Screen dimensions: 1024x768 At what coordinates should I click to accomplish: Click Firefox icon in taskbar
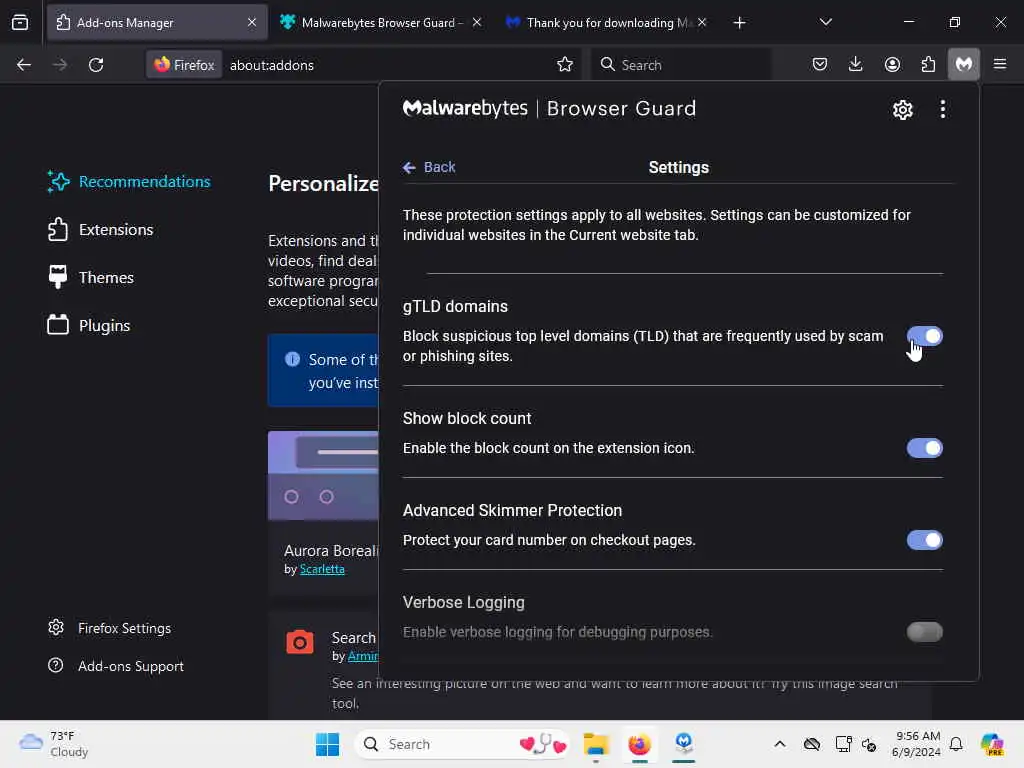click(639, 744)
